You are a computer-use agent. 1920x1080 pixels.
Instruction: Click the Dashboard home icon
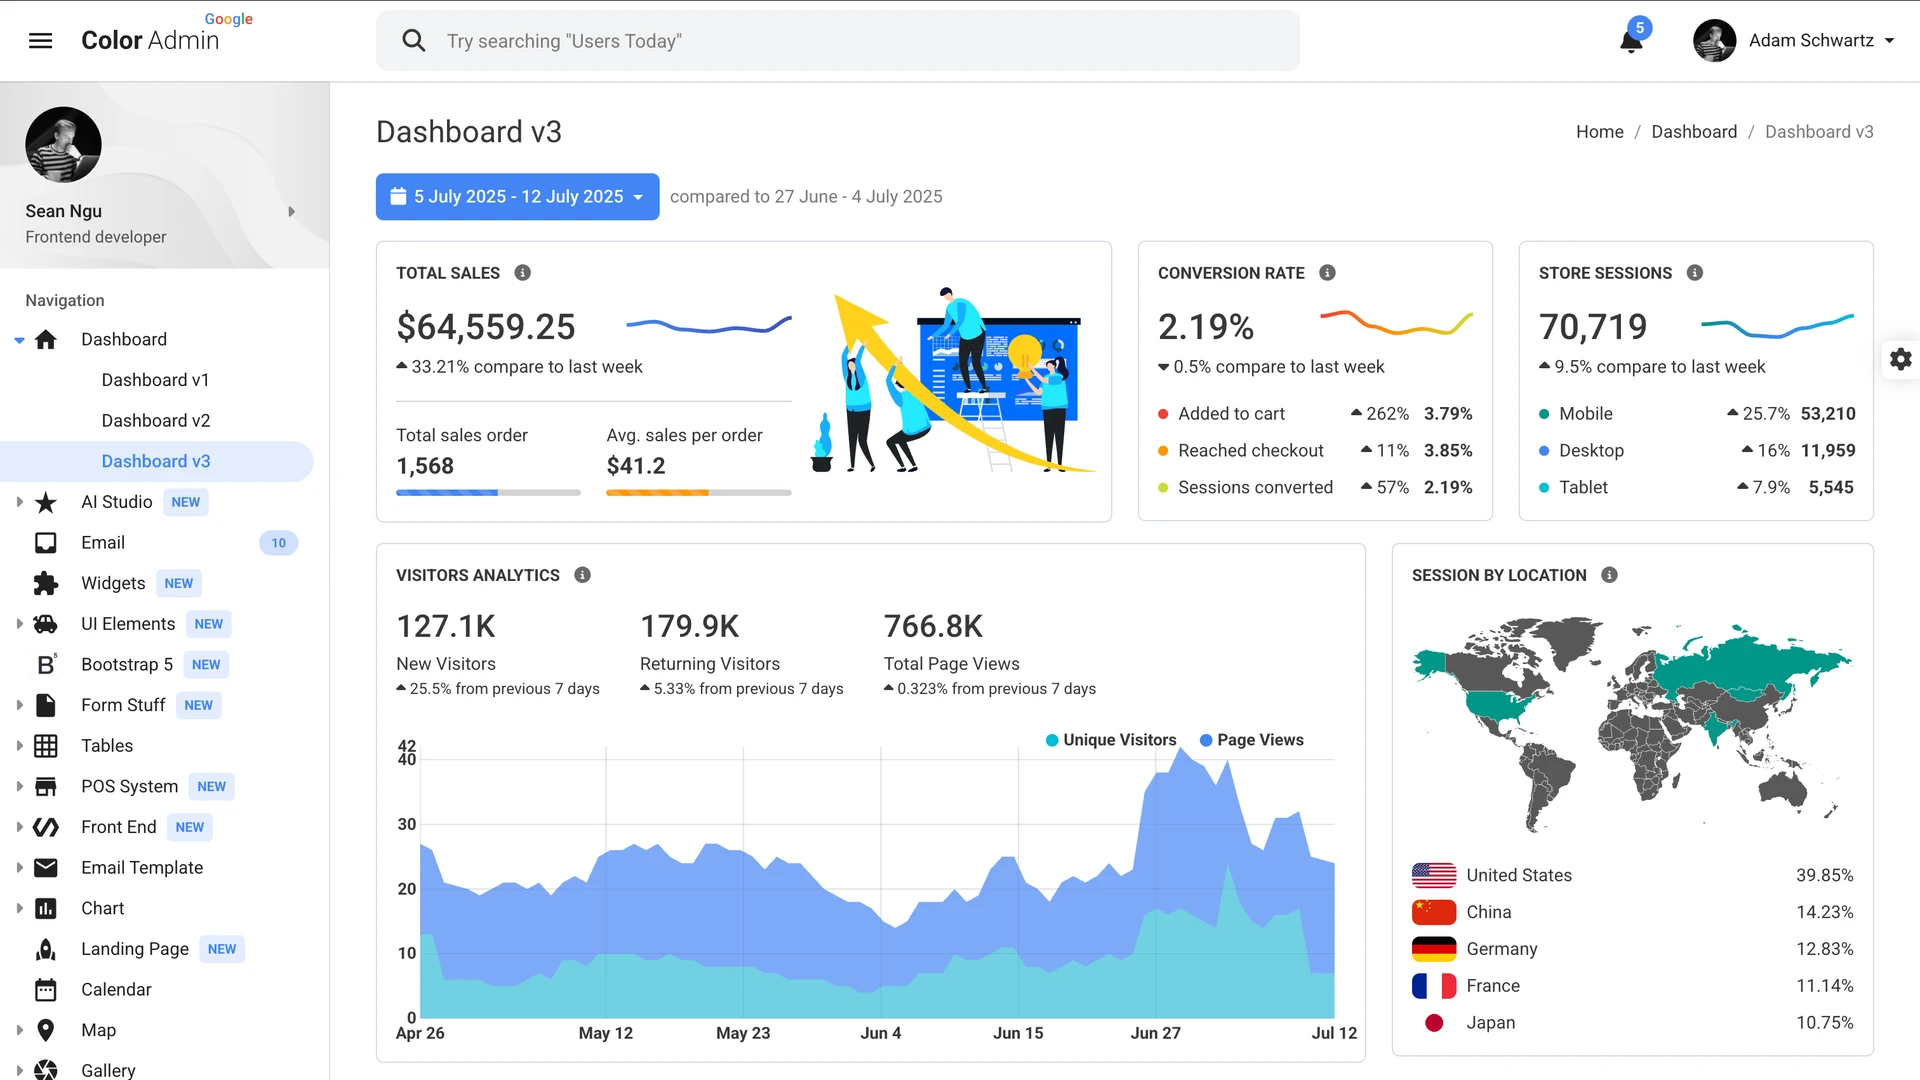point(45,340)
